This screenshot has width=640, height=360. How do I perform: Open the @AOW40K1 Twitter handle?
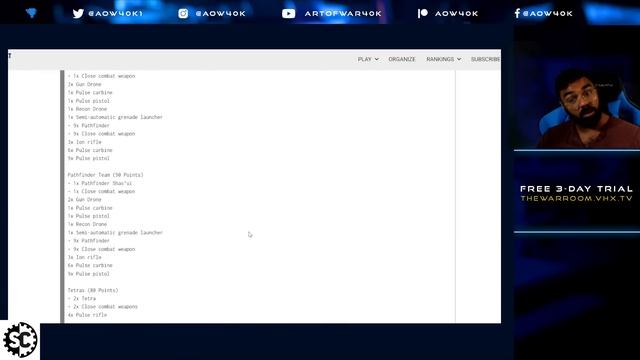tap(116, 13)
